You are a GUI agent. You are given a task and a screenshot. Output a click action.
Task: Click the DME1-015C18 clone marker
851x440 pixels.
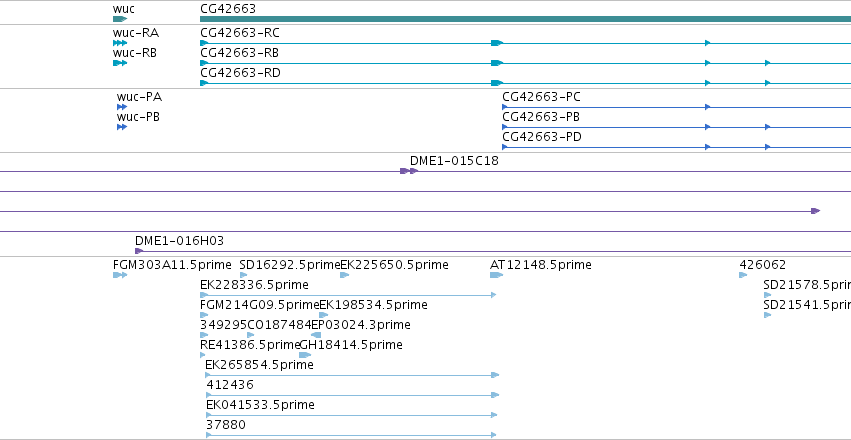click(x=409, y=171)
